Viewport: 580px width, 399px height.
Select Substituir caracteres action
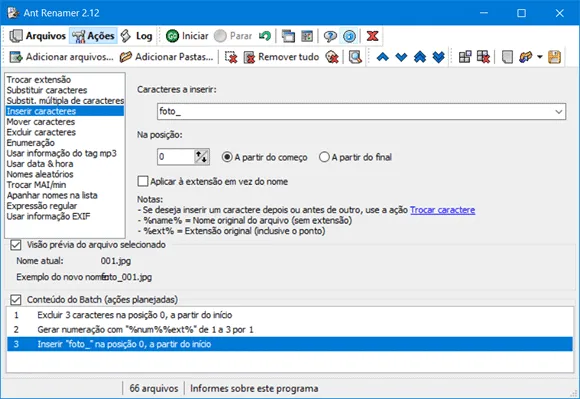coord(65,90)
